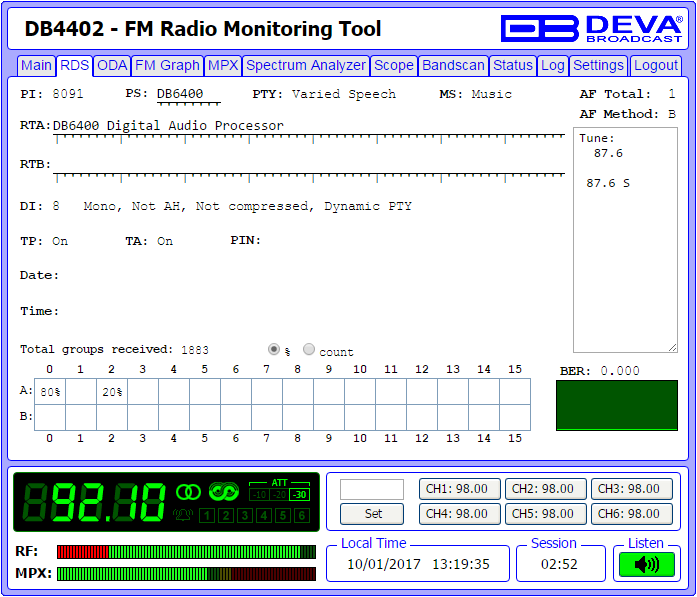Tune to preset CH3: 98.00

(x=632, y=489)
